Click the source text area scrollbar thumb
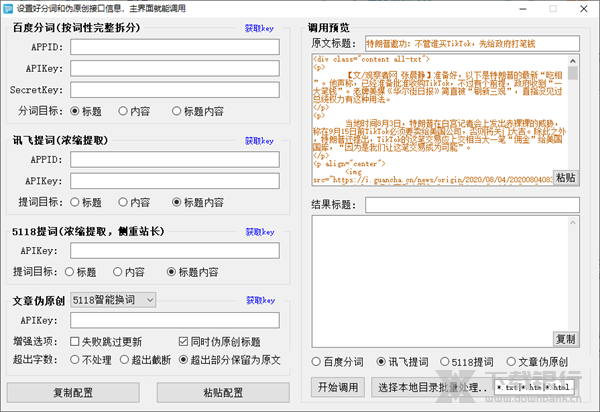The width and height of the screenshot is (600, 412). (572, 73)
